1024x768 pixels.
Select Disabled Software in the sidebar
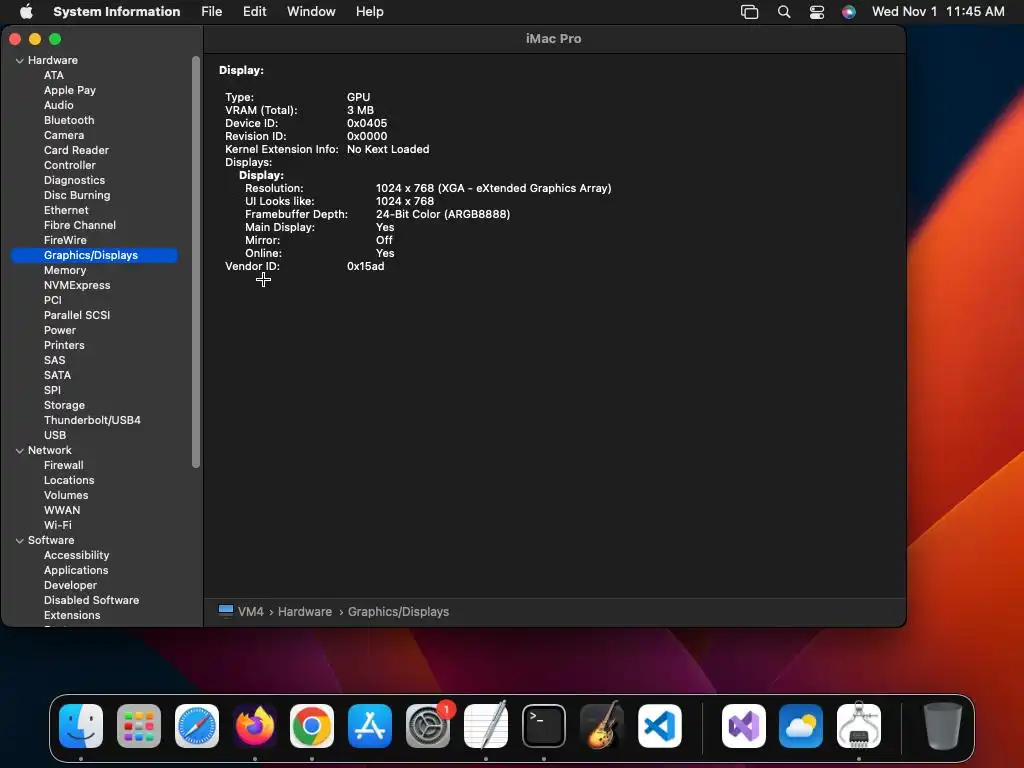91,601
